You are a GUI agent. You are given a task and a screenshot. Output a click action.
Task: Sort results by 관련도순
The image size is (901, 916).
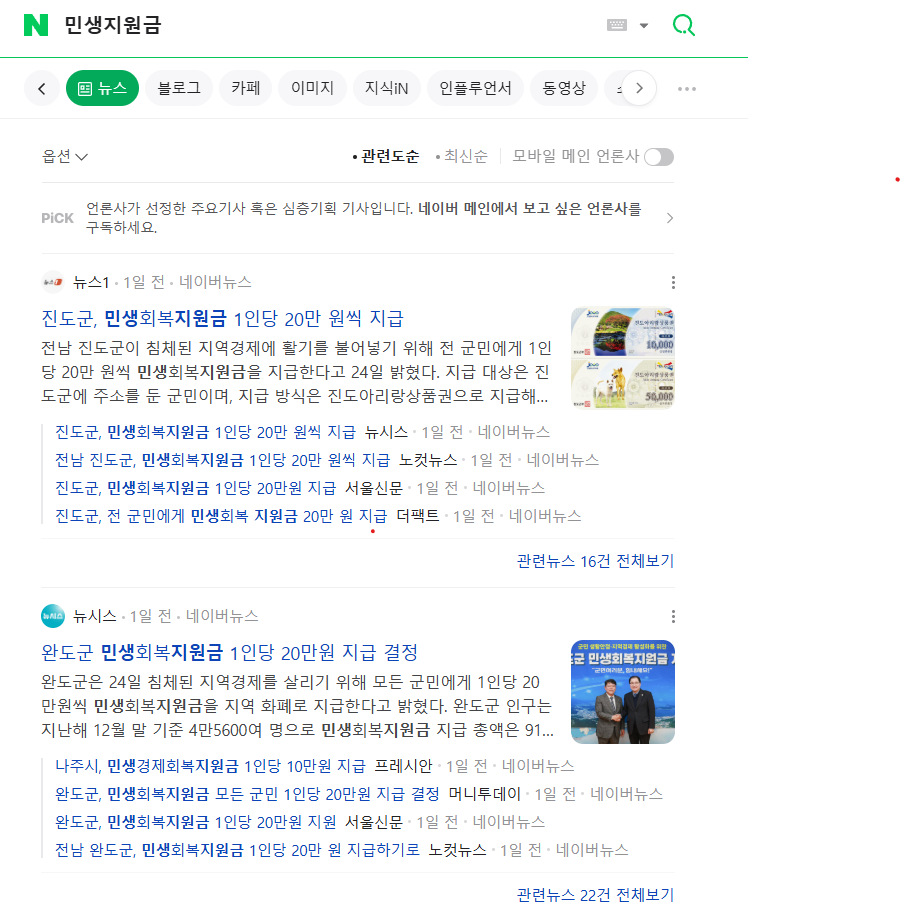click(386, 157)
